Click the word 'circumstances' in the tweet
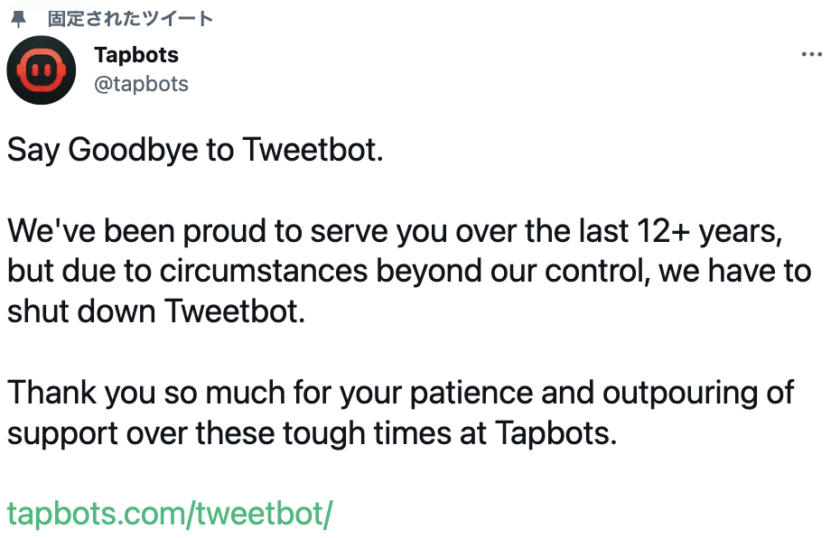This screenshot has height=538, width=840. pyautogui.click(x=263, y=271)
